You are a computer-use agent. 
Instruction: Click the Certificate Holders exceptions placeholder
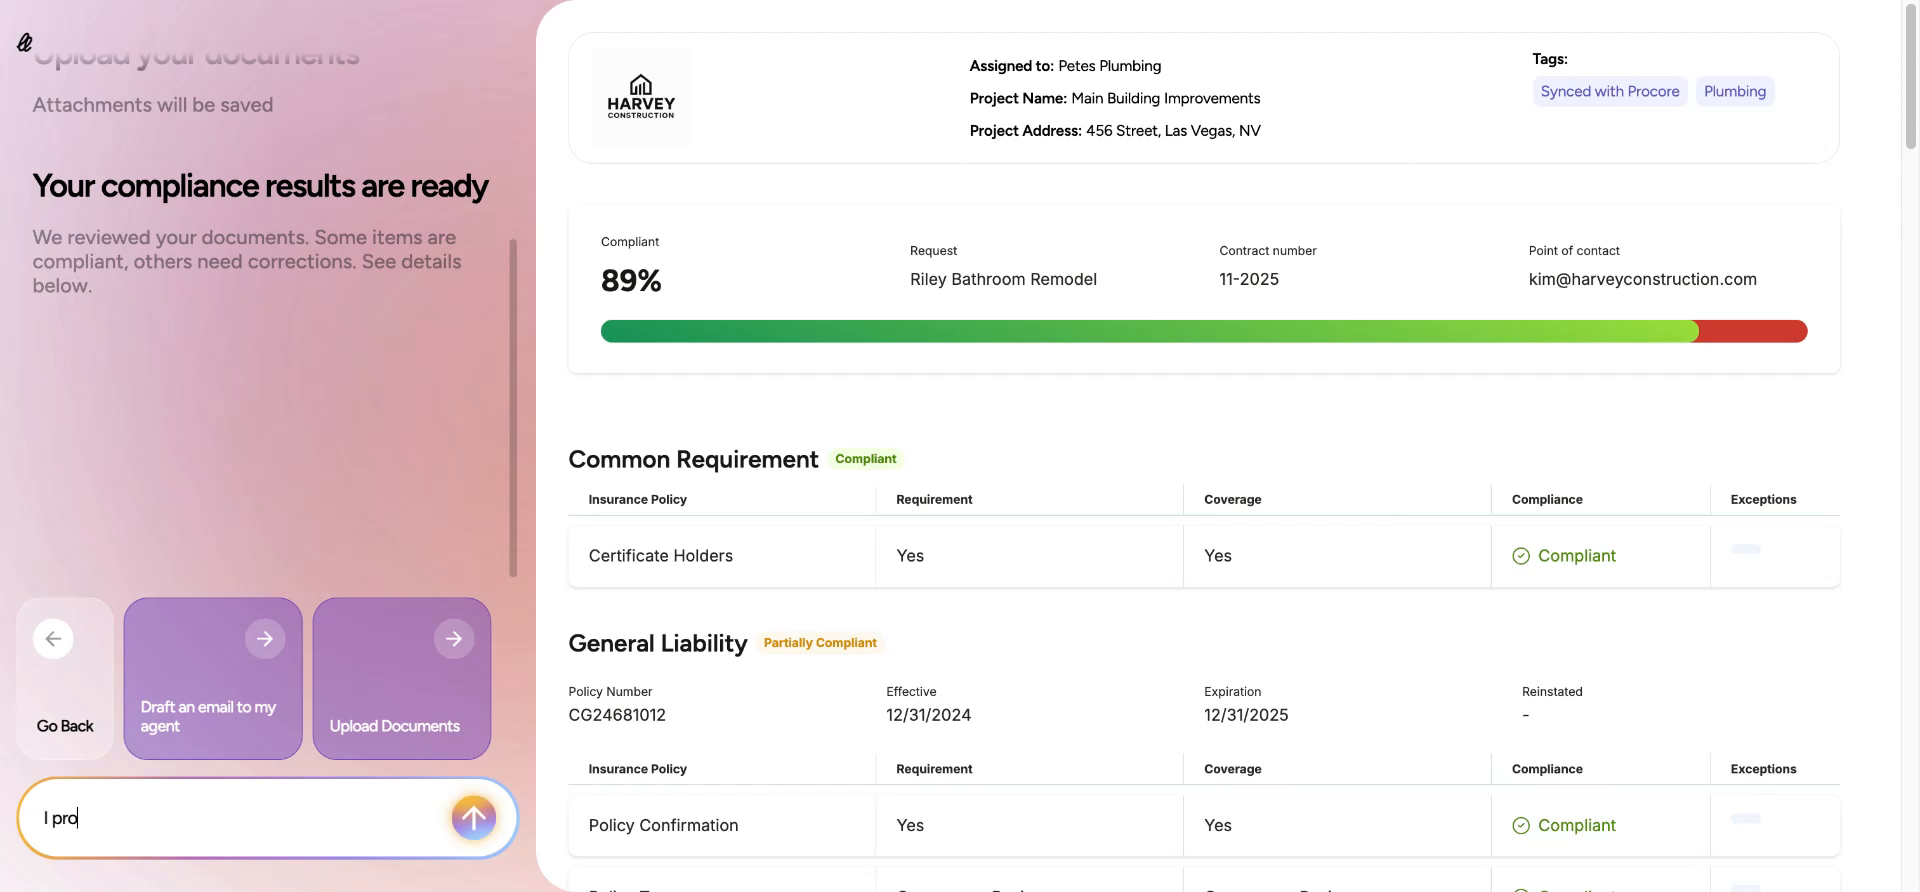coord(1745,550)
